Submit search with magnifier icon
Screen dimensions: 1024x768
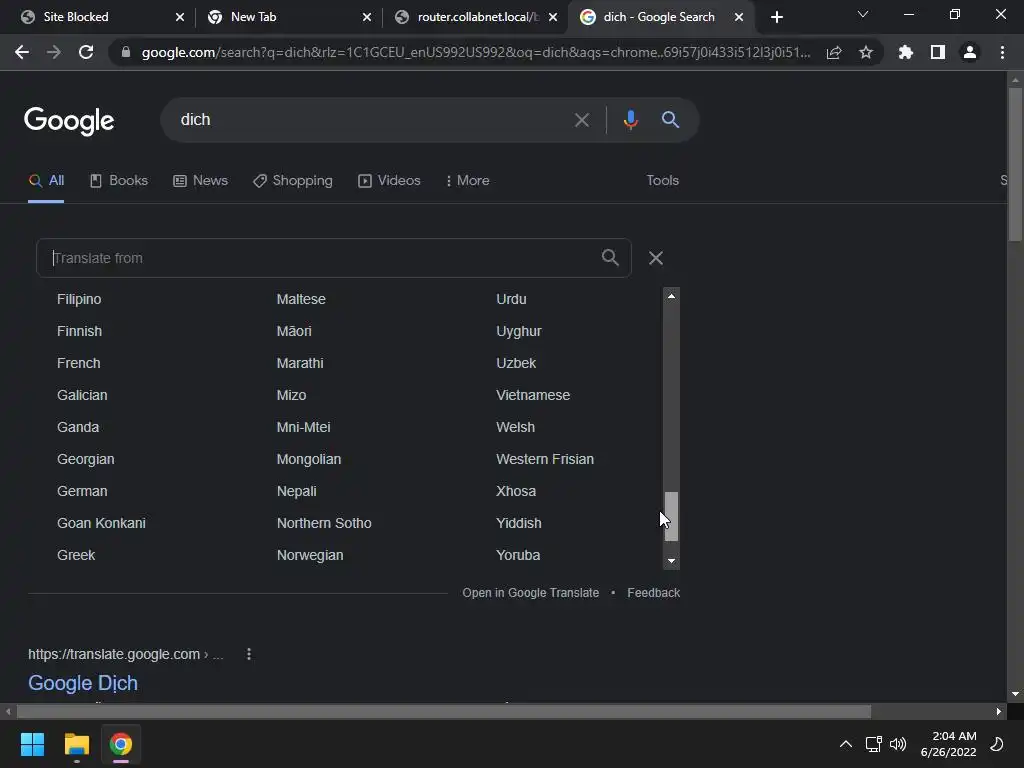670,120
